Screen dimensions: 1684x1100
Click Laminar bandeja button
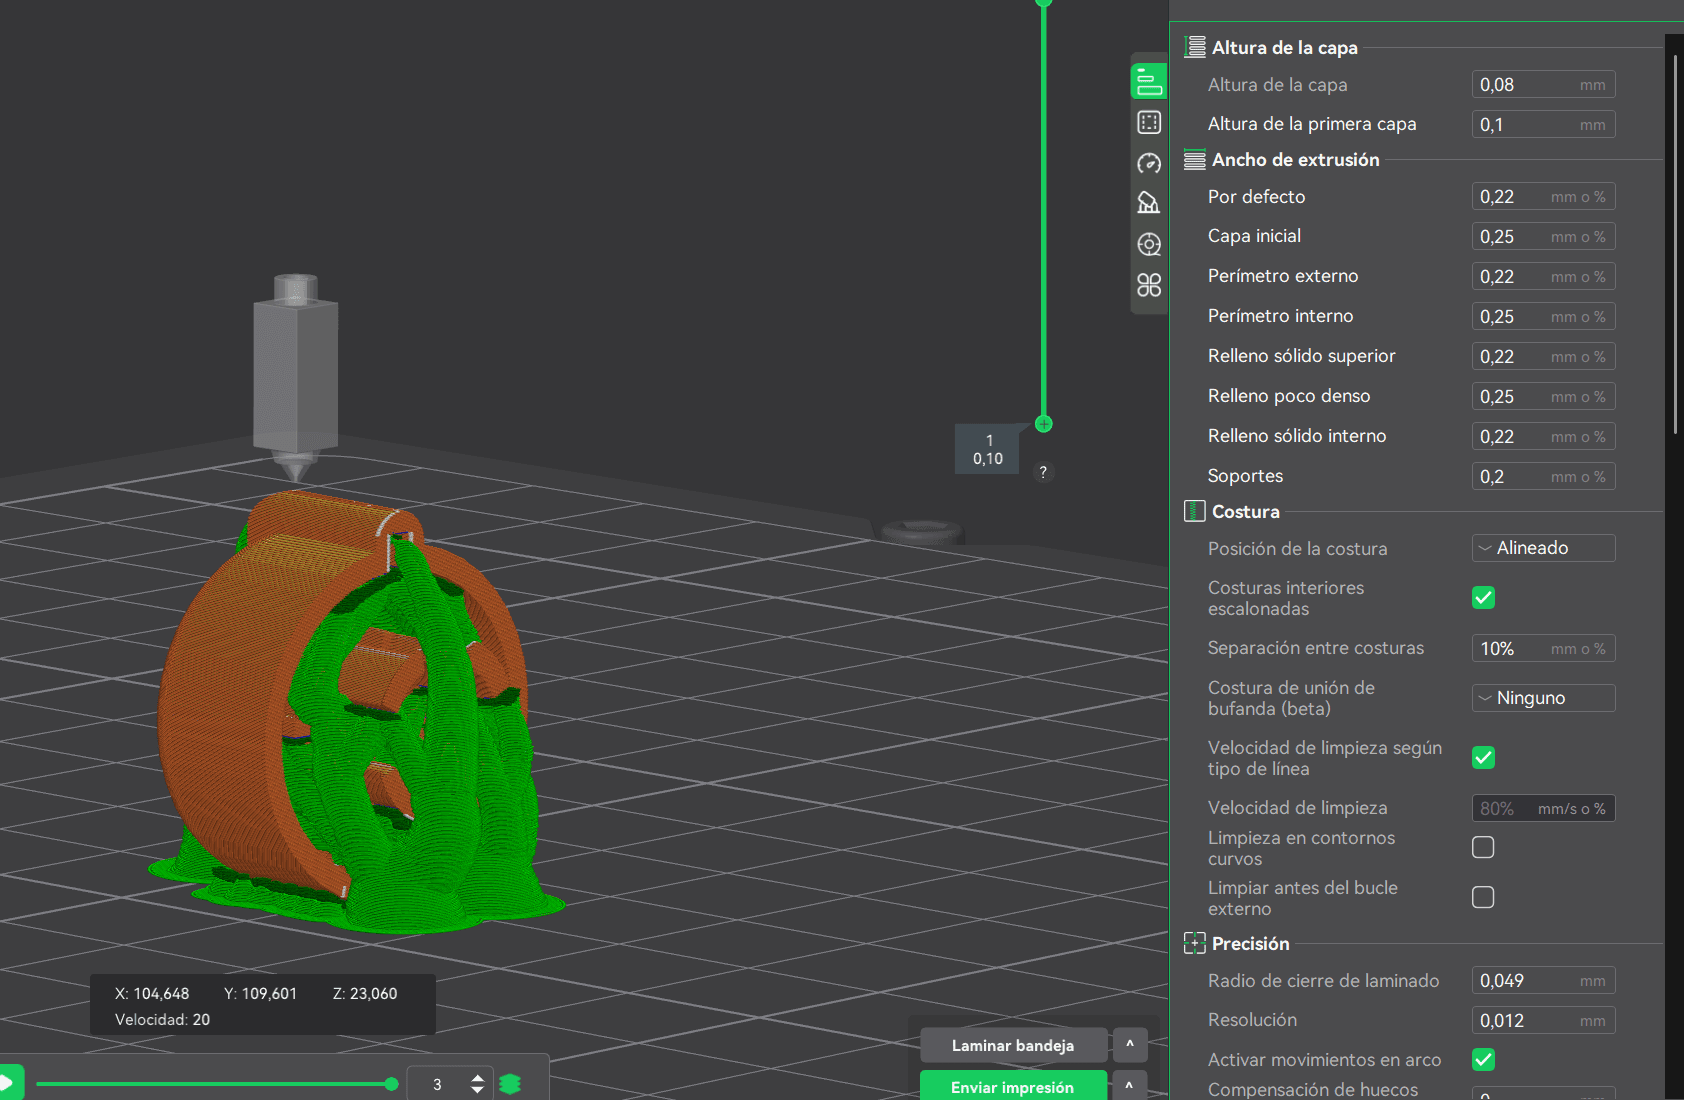tap(1013, 1045)
